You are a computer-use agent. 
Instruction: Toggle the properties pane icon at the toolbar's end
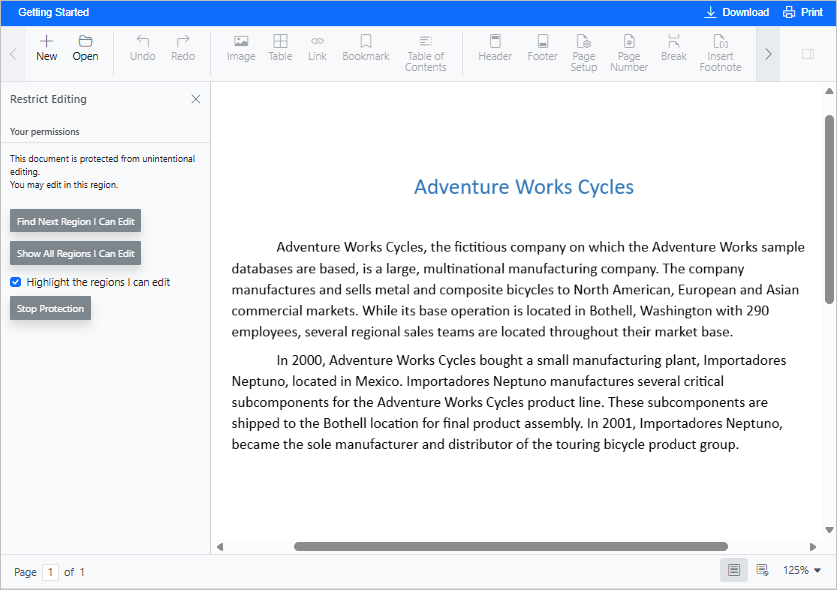click(808, 54)
